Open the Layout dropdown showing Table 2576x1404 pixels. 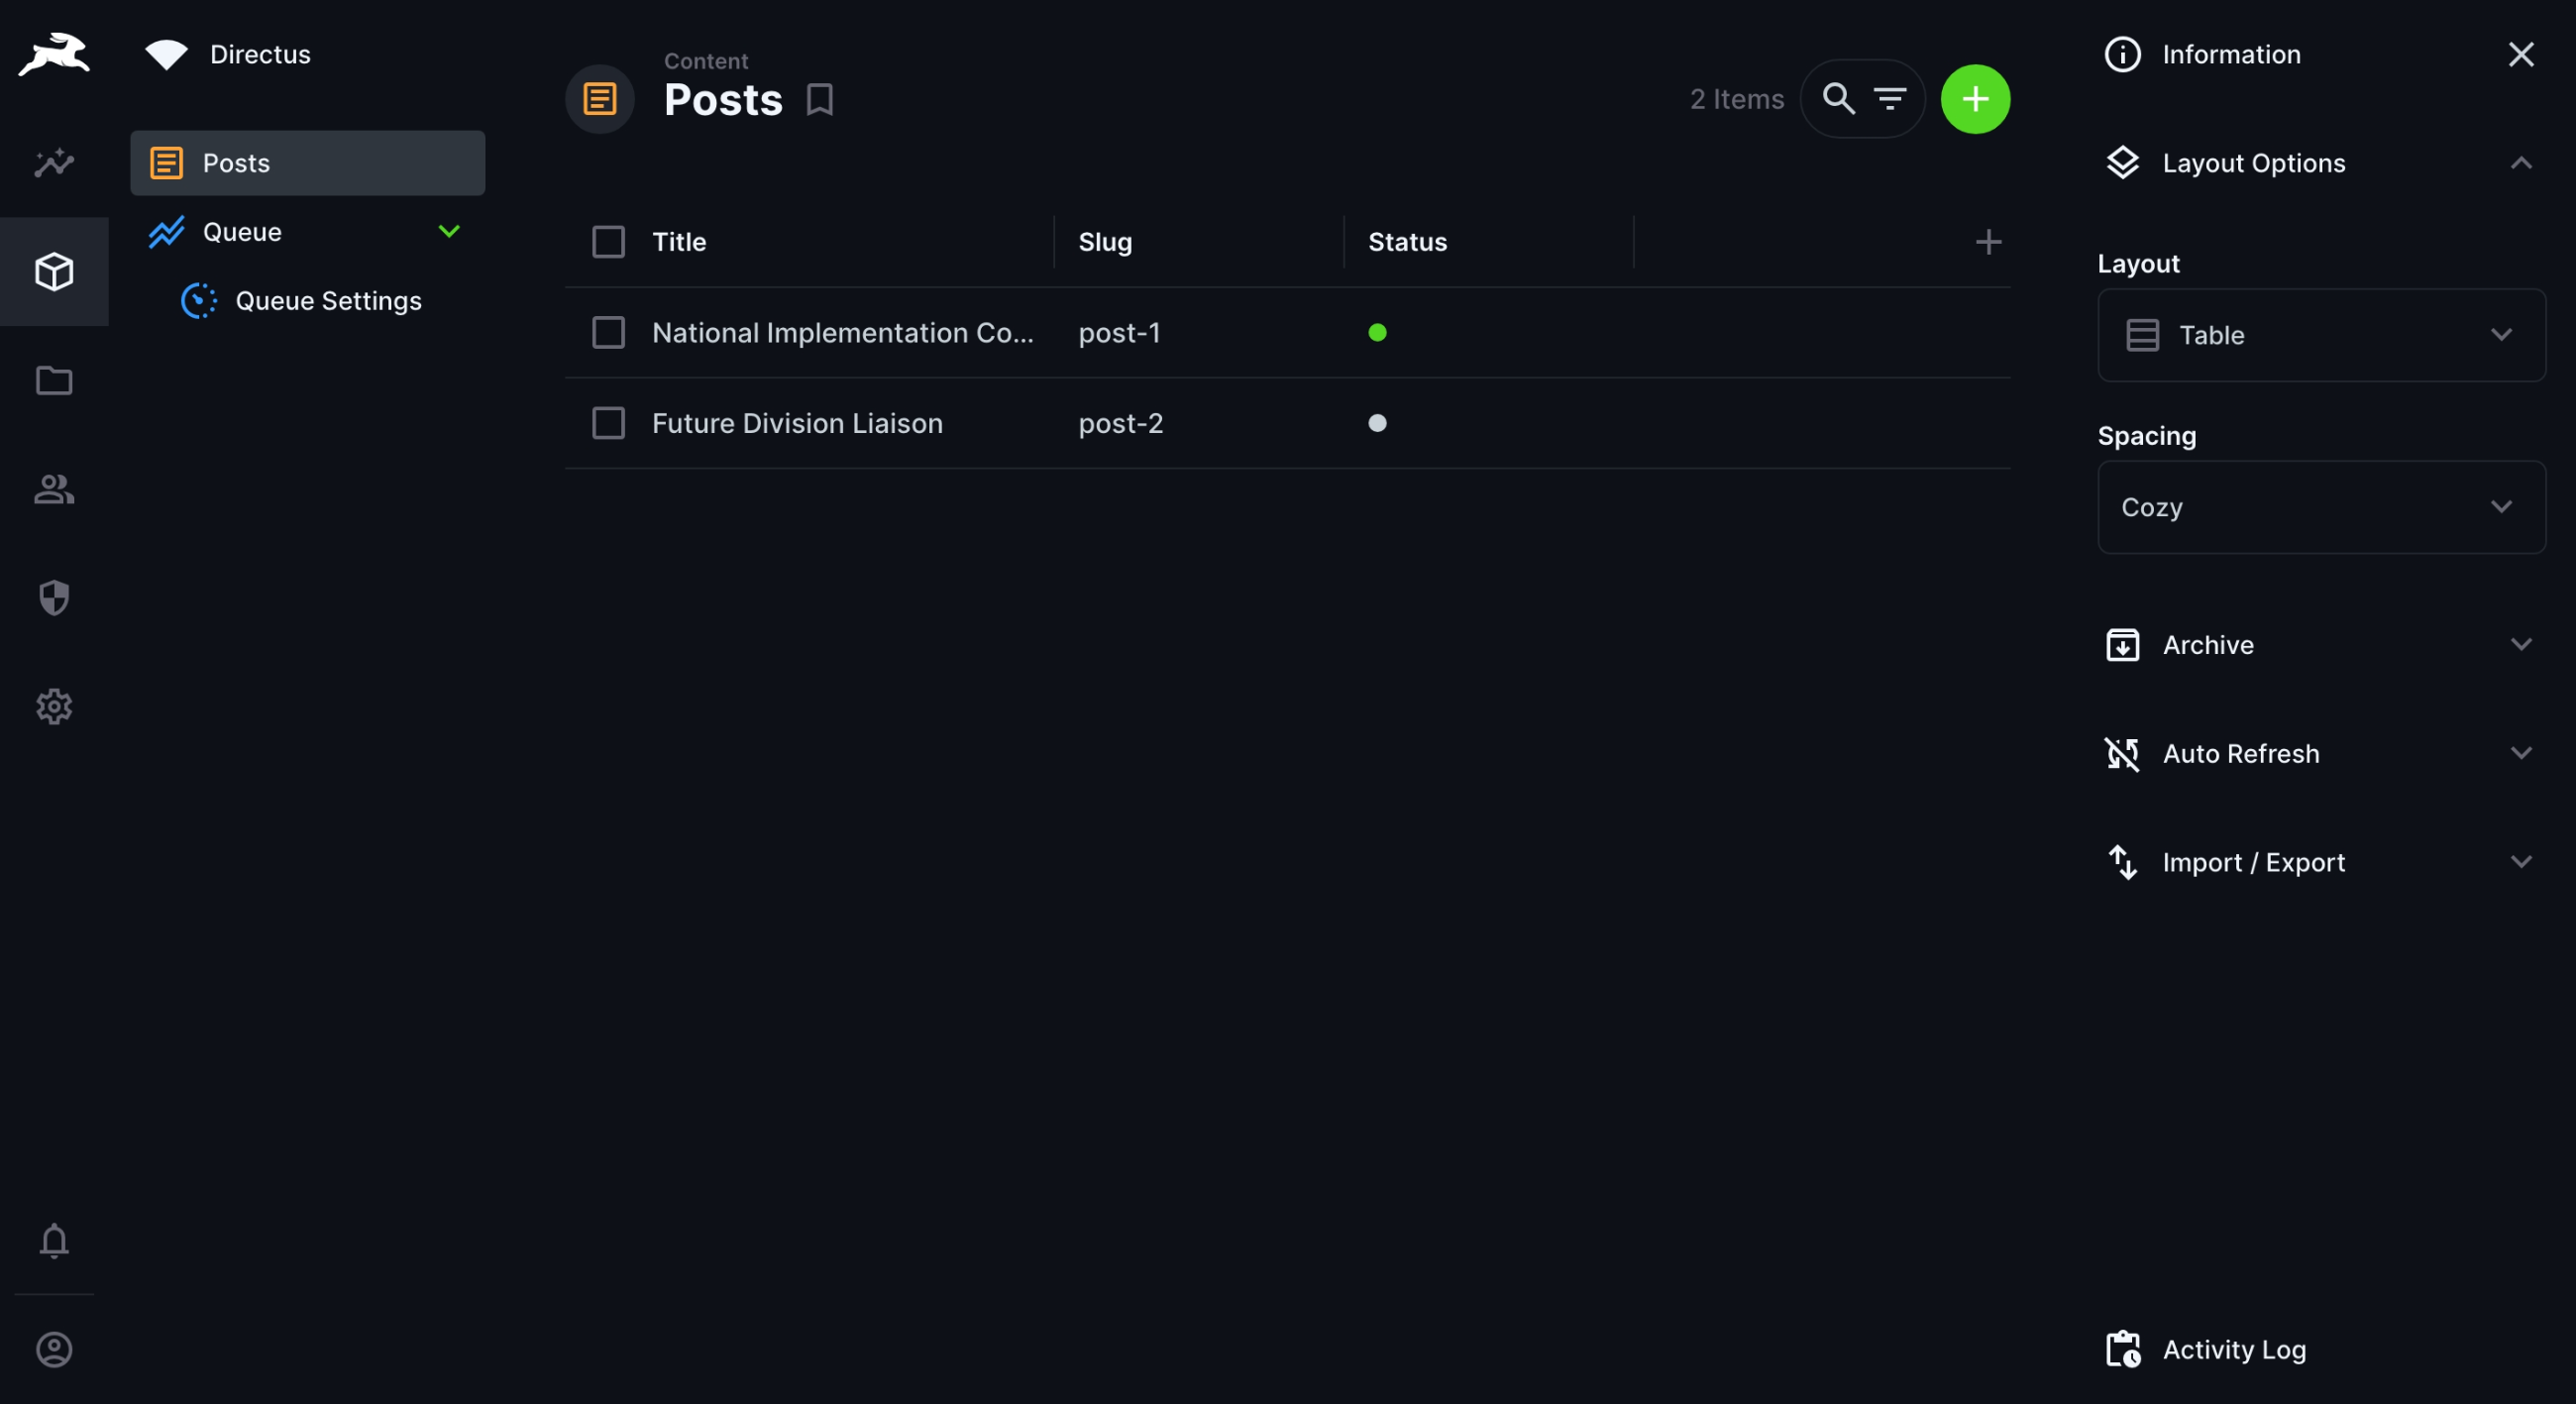(2320, 335)
